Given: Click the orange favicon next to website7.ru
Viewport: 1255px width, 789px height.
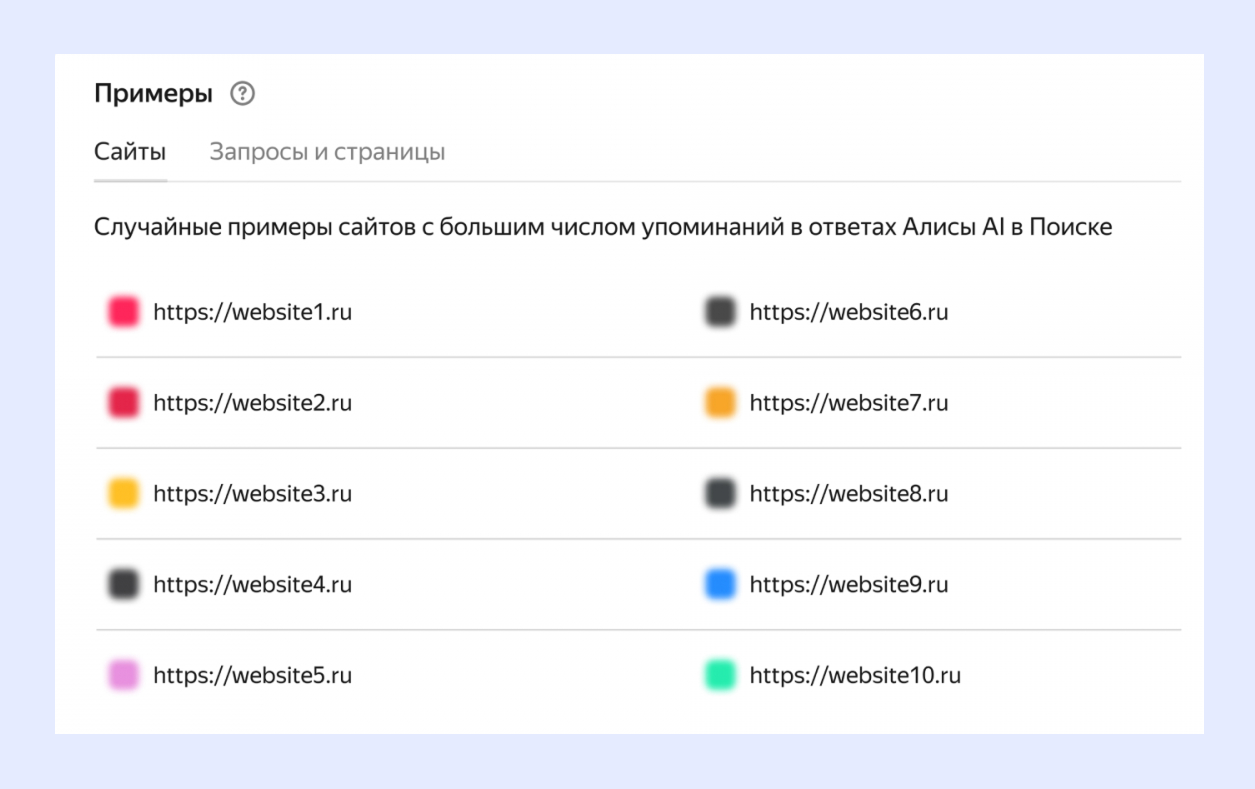Looking at the screenshot, I should (x=721, y=403).
